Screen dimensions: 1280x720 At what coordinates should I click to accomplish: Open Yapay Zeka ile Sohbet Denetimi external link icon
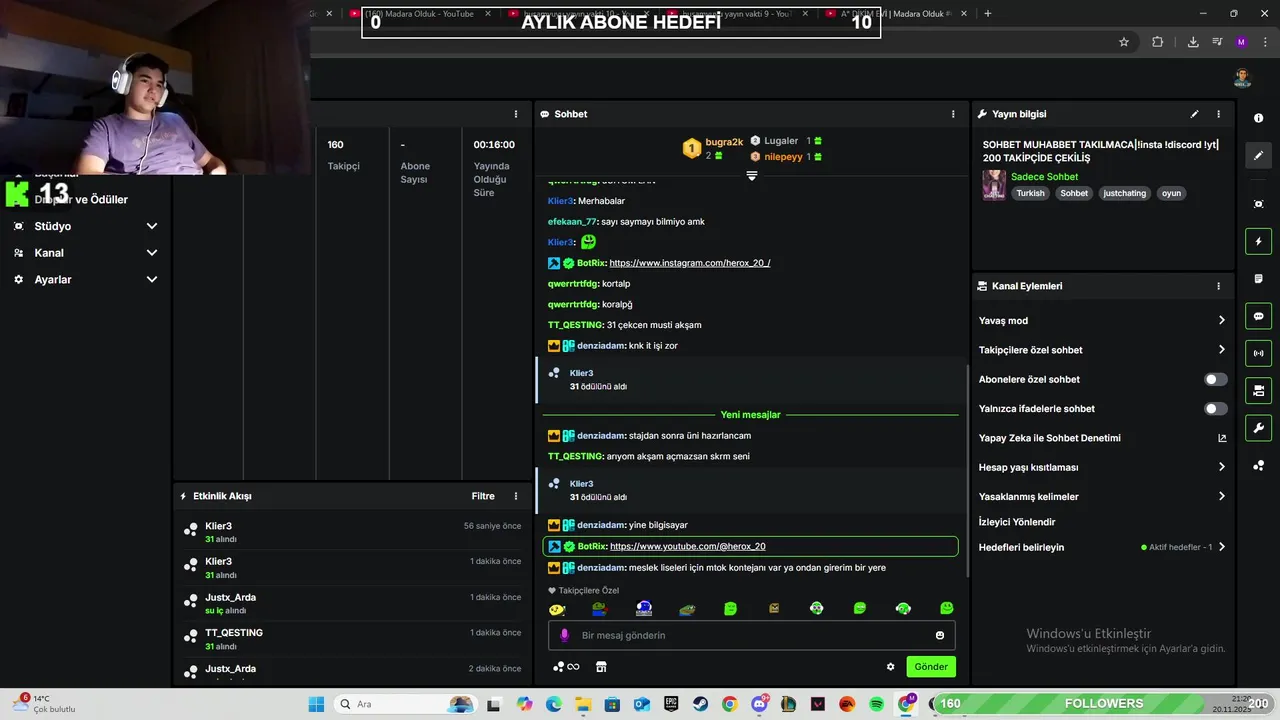point(1221,438)
